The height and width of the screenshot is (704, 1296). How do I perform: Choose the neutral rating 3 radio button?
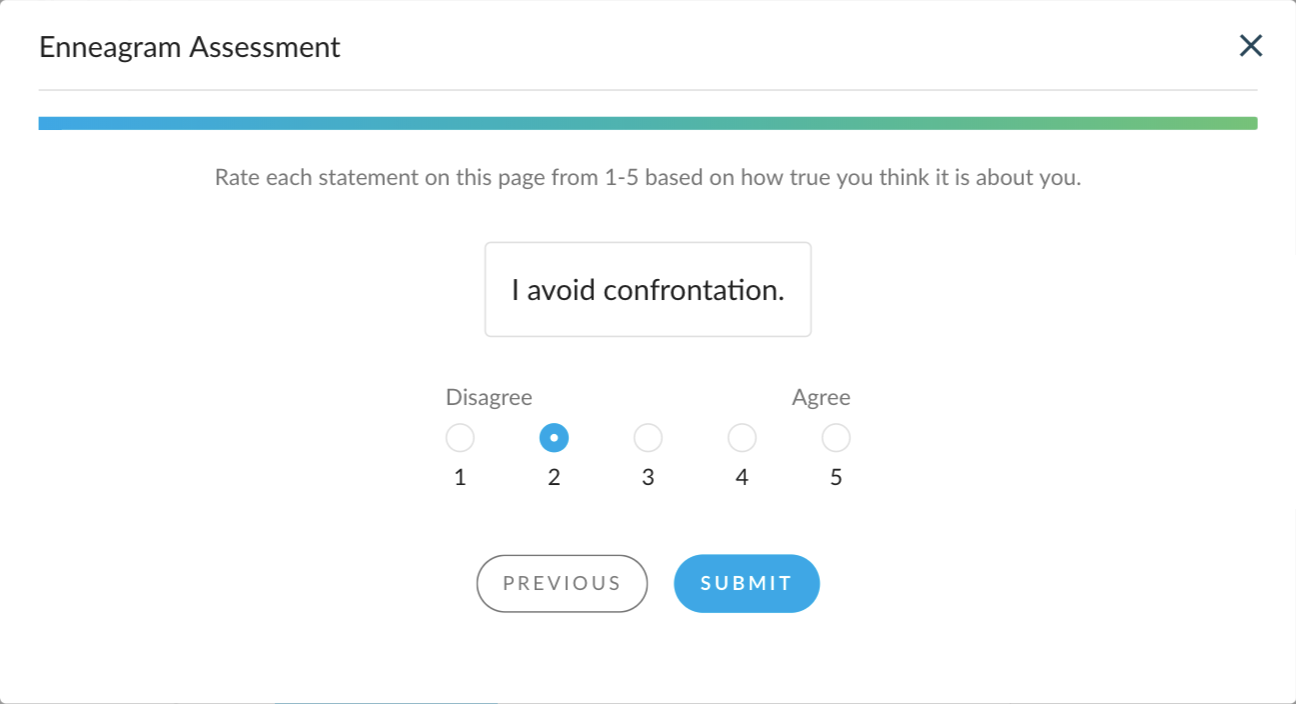(x=648, y=438)
